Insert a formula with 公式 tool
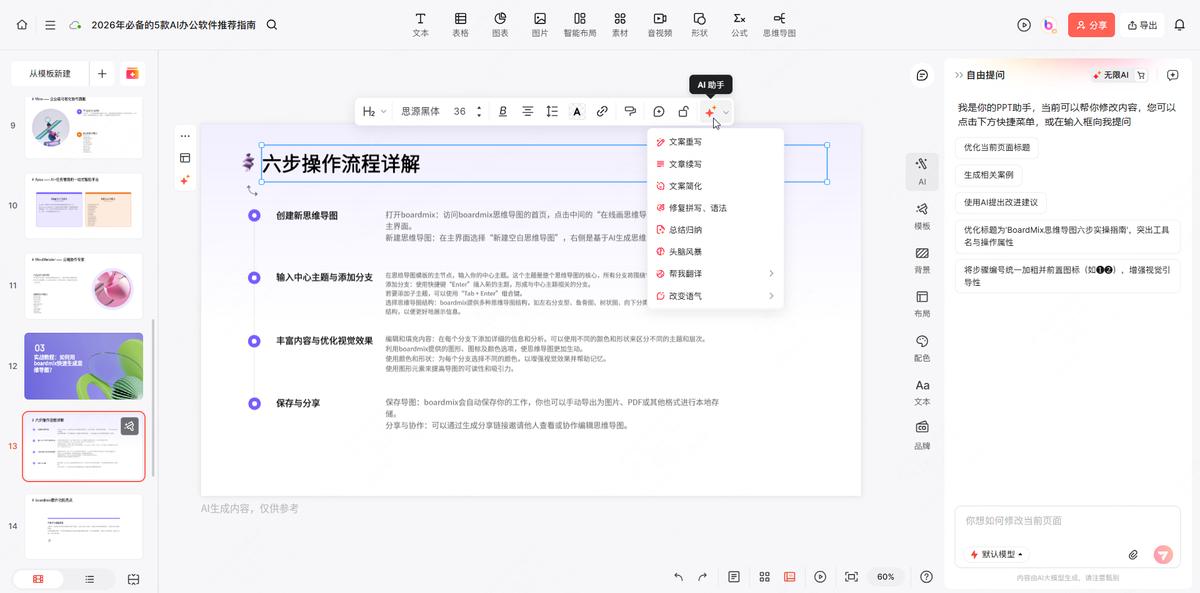 click(x=739, y=25)
